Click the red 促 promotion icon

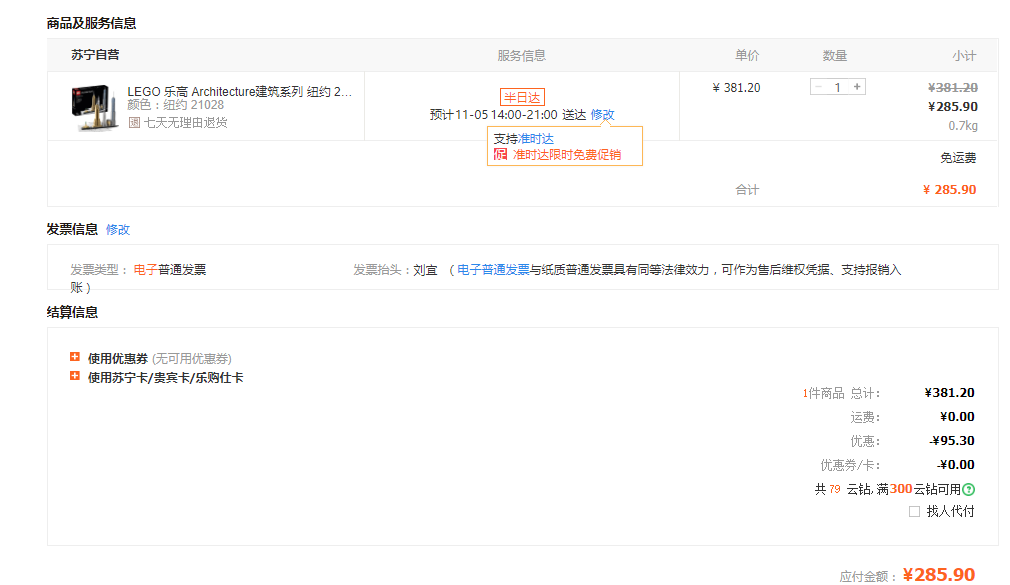tap(500, 155)
